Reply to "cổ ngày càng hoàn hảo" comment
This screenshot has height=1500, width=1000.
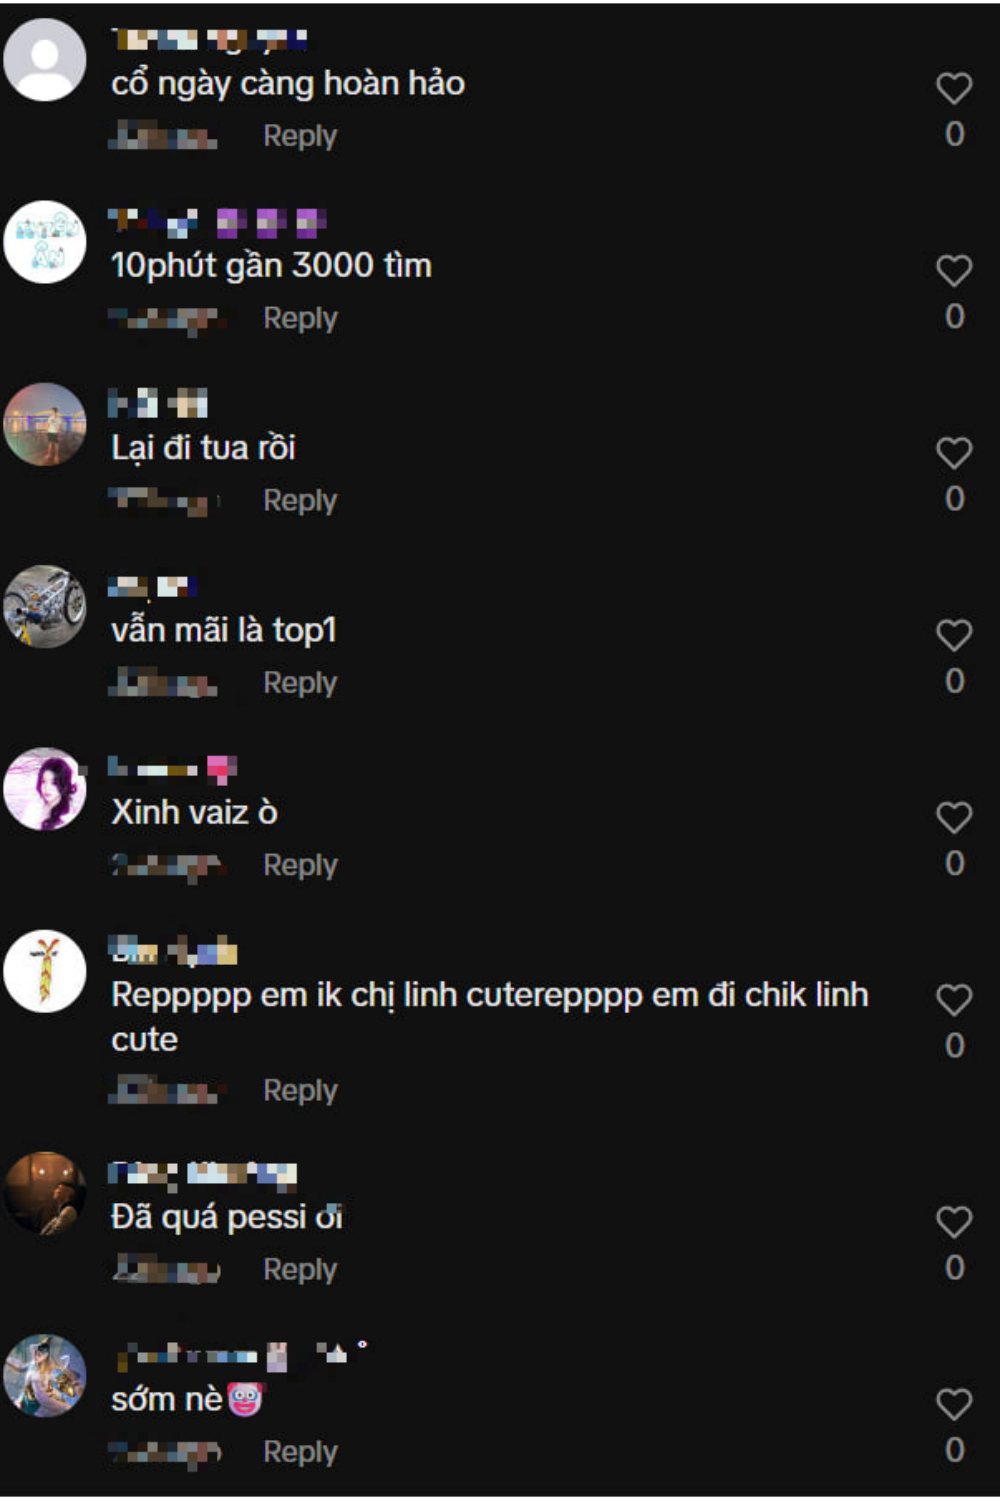pos(300,136)
